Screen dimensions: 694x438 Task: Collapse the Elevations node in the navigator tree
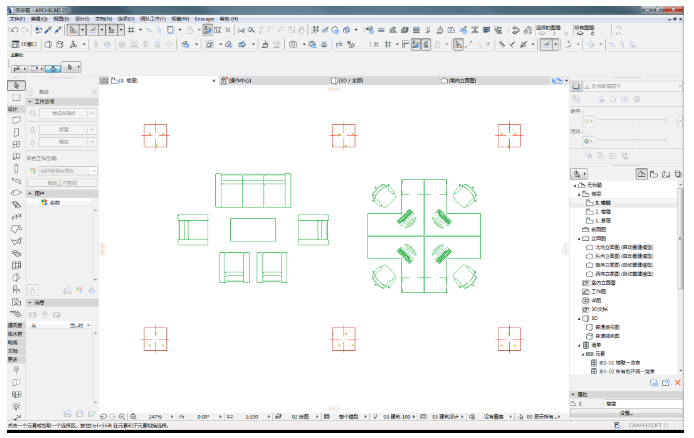click(x=578, y=238)
